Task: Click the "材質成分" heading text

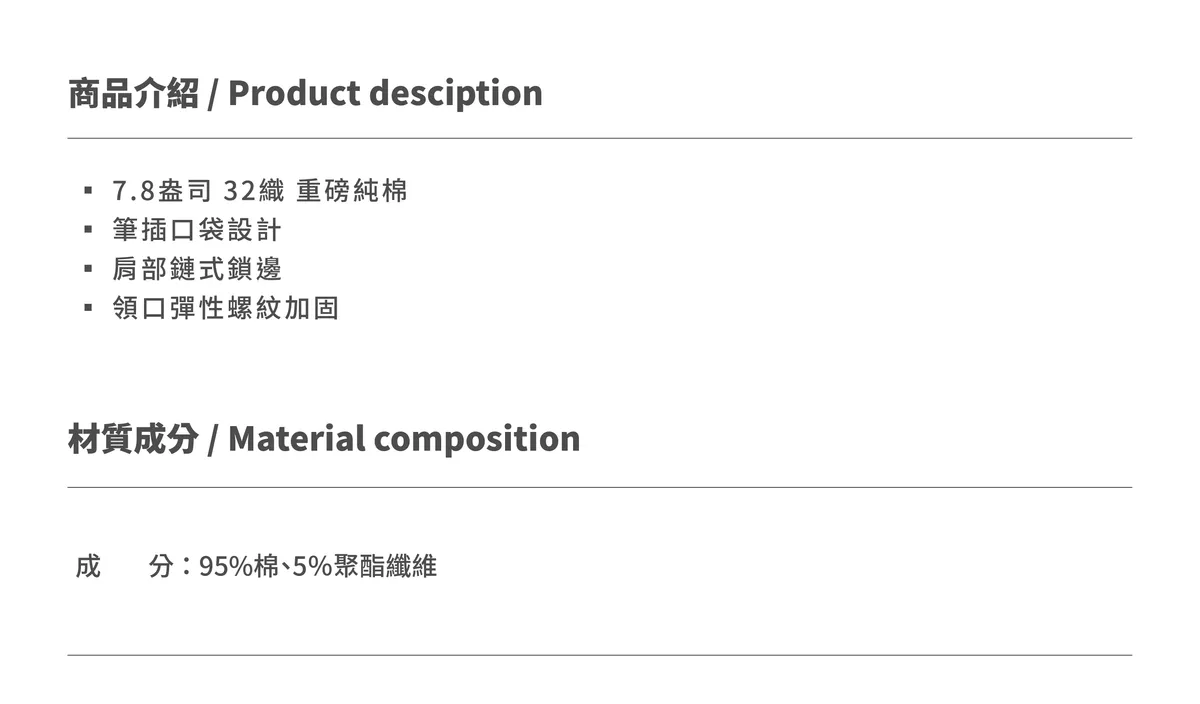Action: 133,439
